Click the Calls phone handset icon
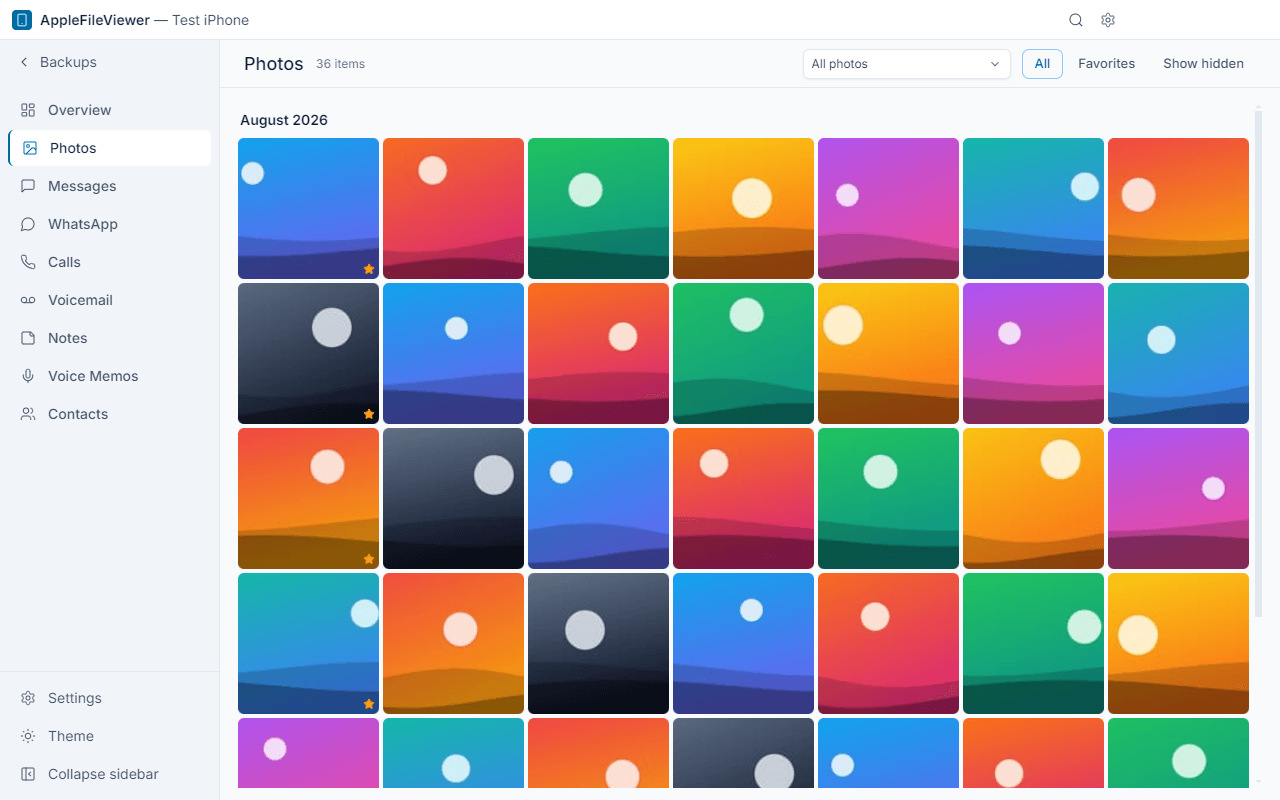 [x=28, y=262]
